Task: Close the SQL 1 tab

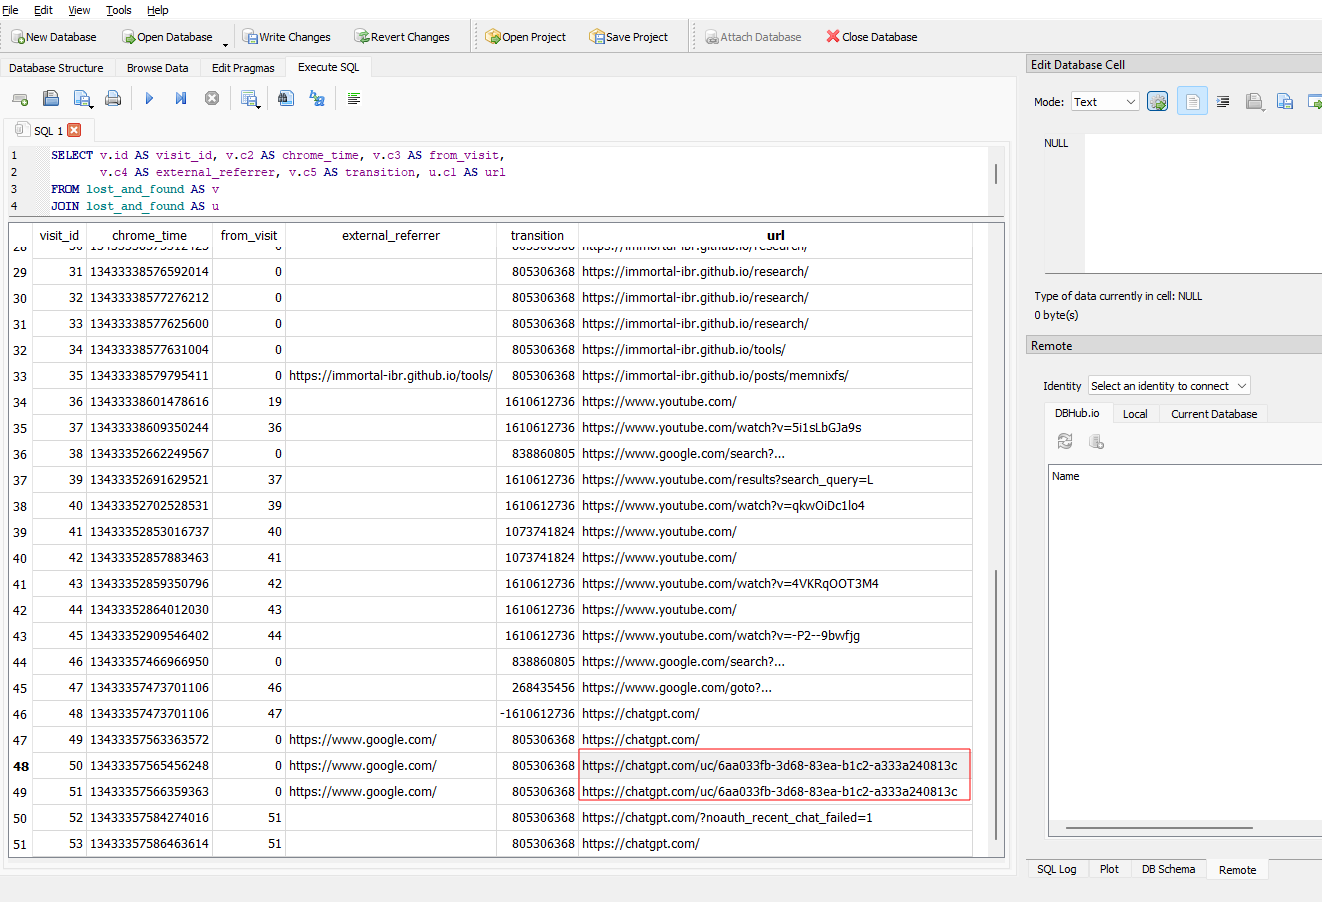Action: click(74, 130)
